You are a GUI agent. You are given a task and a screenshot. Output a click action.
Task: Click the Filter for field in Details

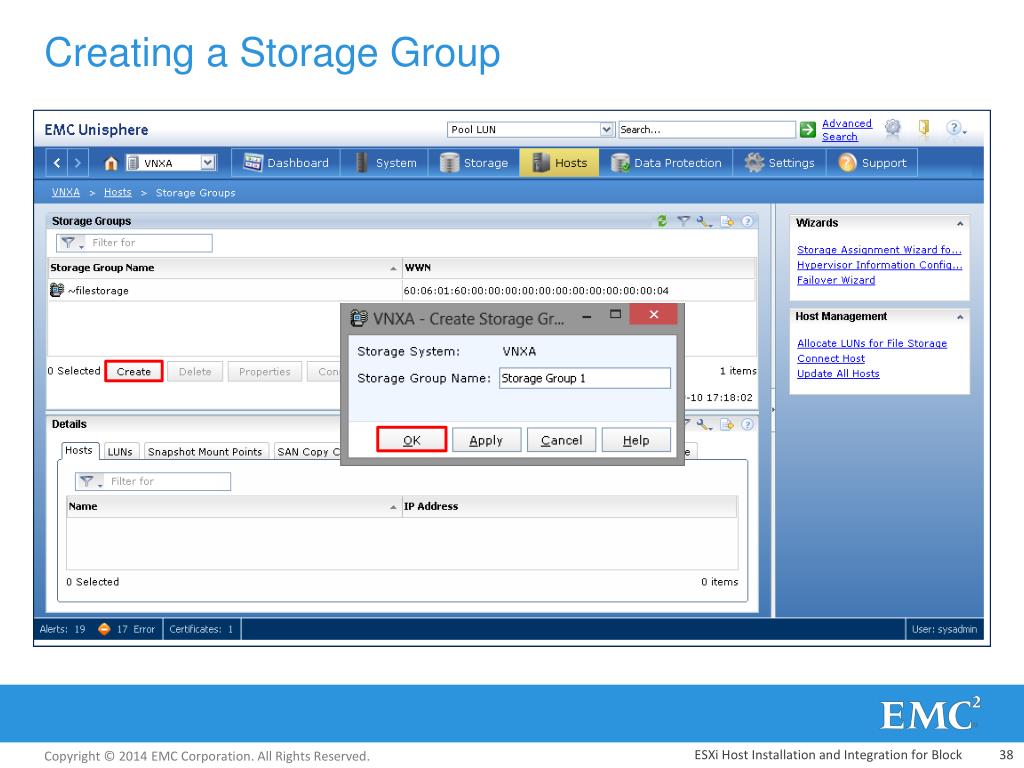tap(168, 481)
